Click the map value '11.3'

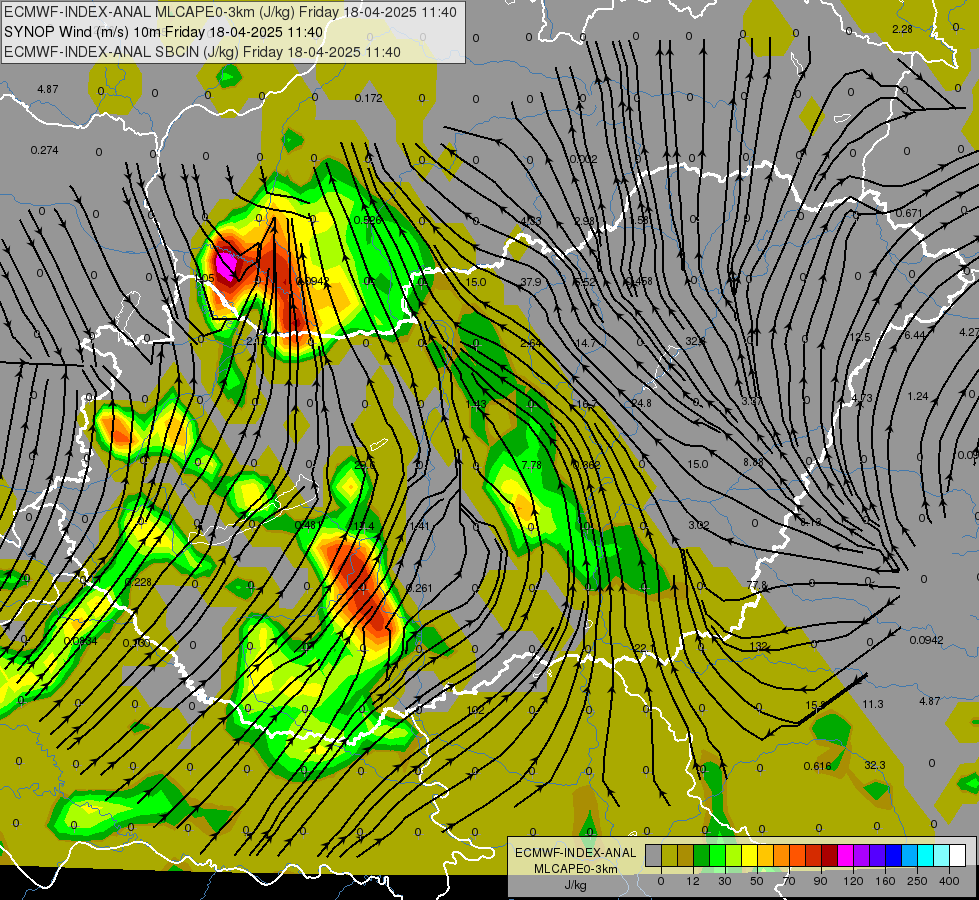[873, 704]
